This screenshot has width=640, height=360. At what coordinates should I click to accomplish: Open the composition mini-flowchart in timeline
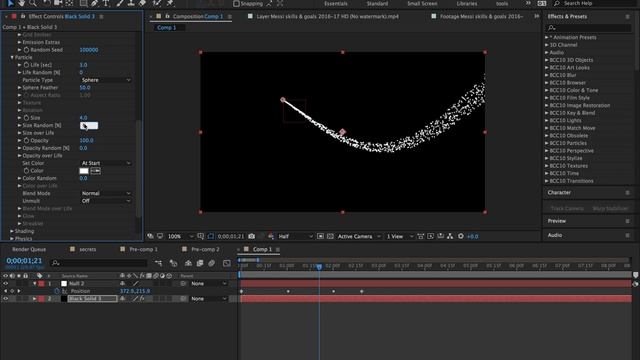point(159,263)
